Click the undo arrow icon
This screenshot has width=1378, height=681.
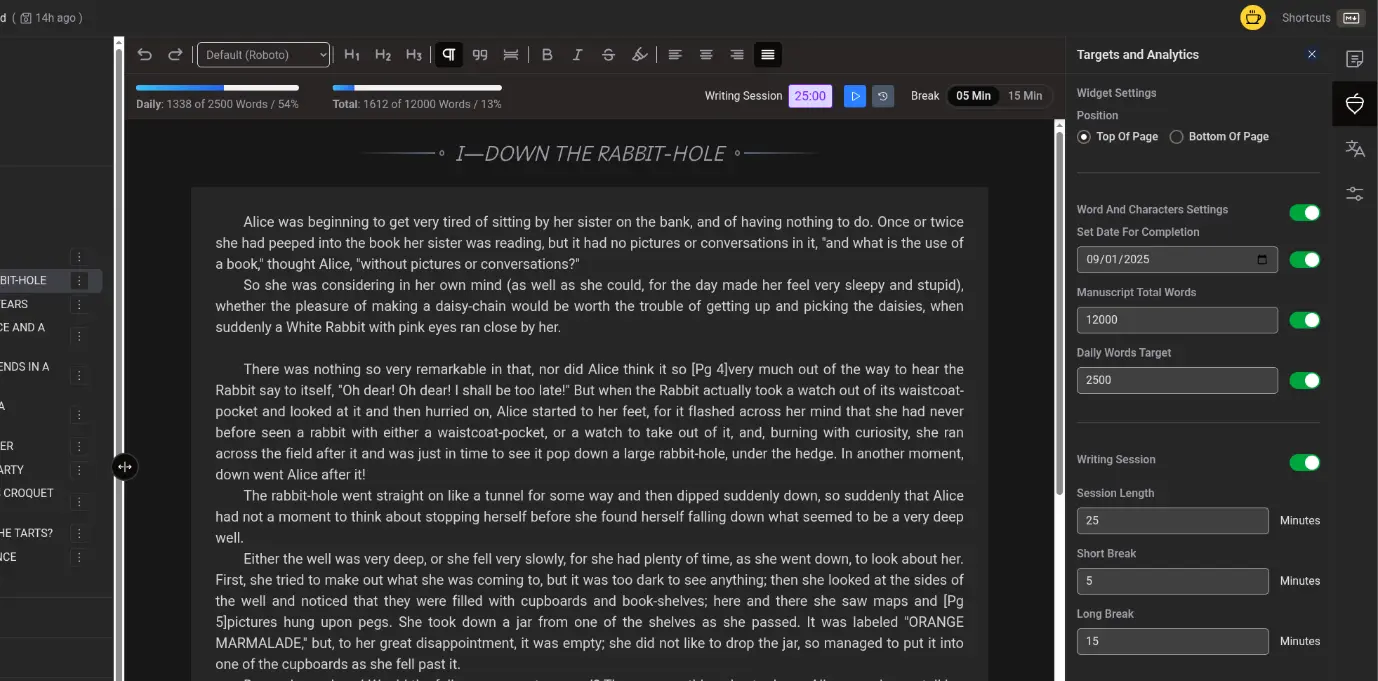145,55
